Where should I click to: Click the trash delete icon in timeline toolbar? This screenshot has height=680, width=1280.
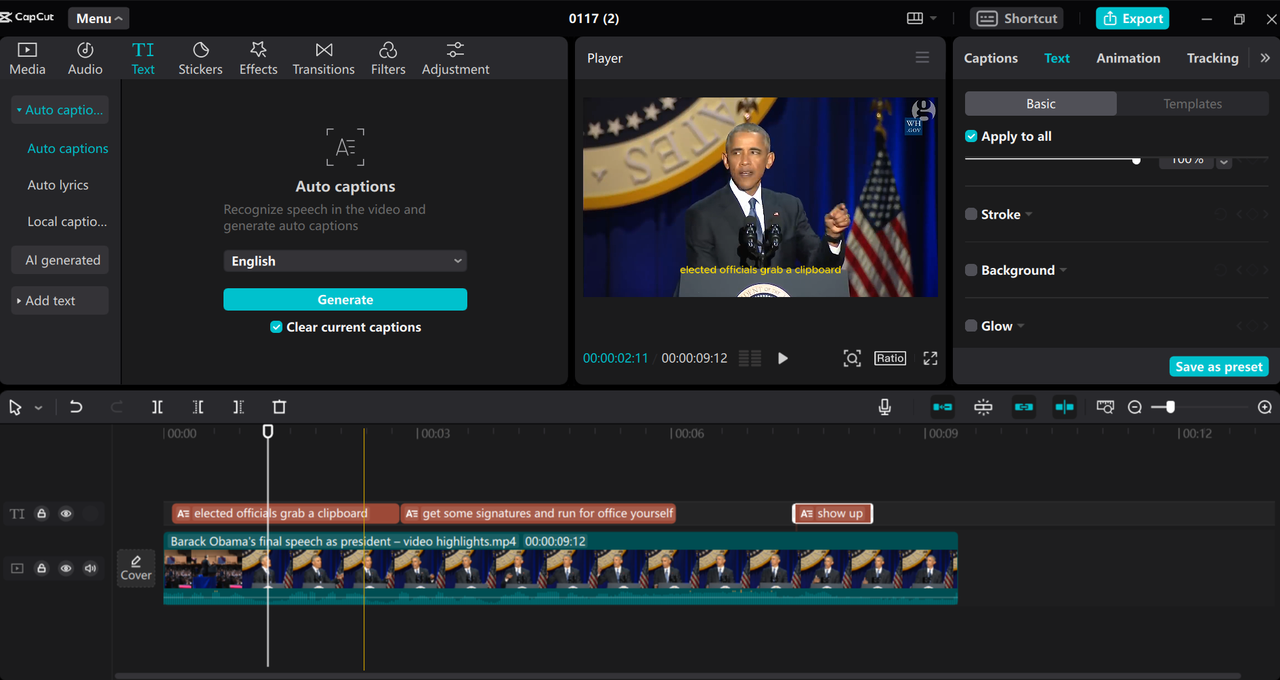279,407
